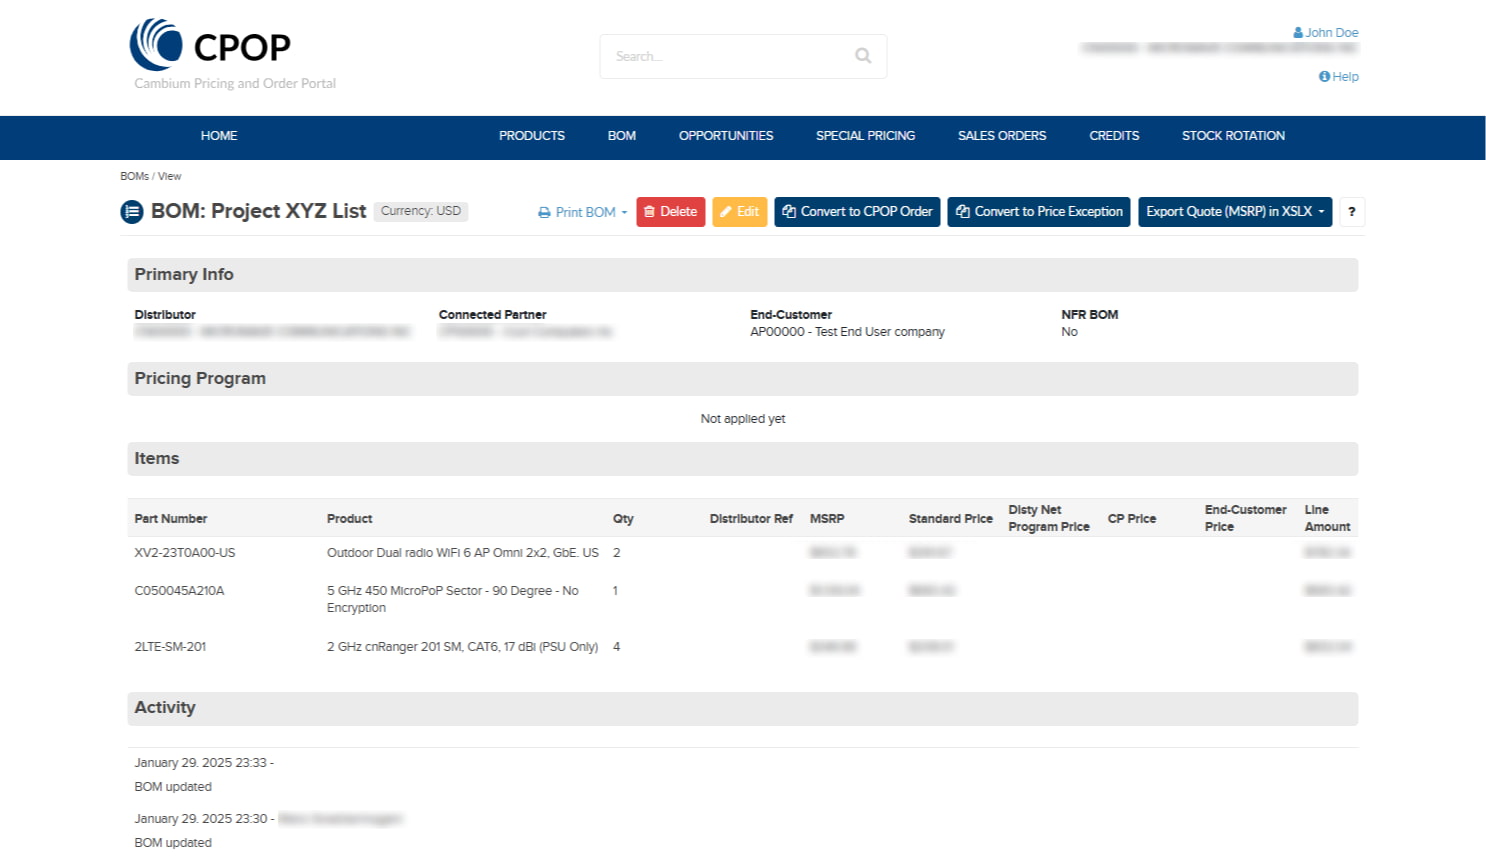Click the Items section header

click(743, 459)
